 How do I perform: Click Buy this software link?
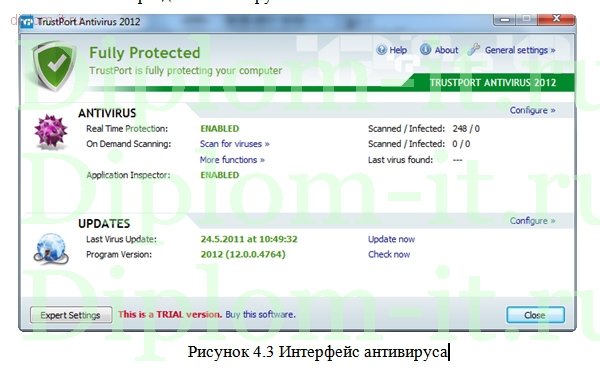260,314
